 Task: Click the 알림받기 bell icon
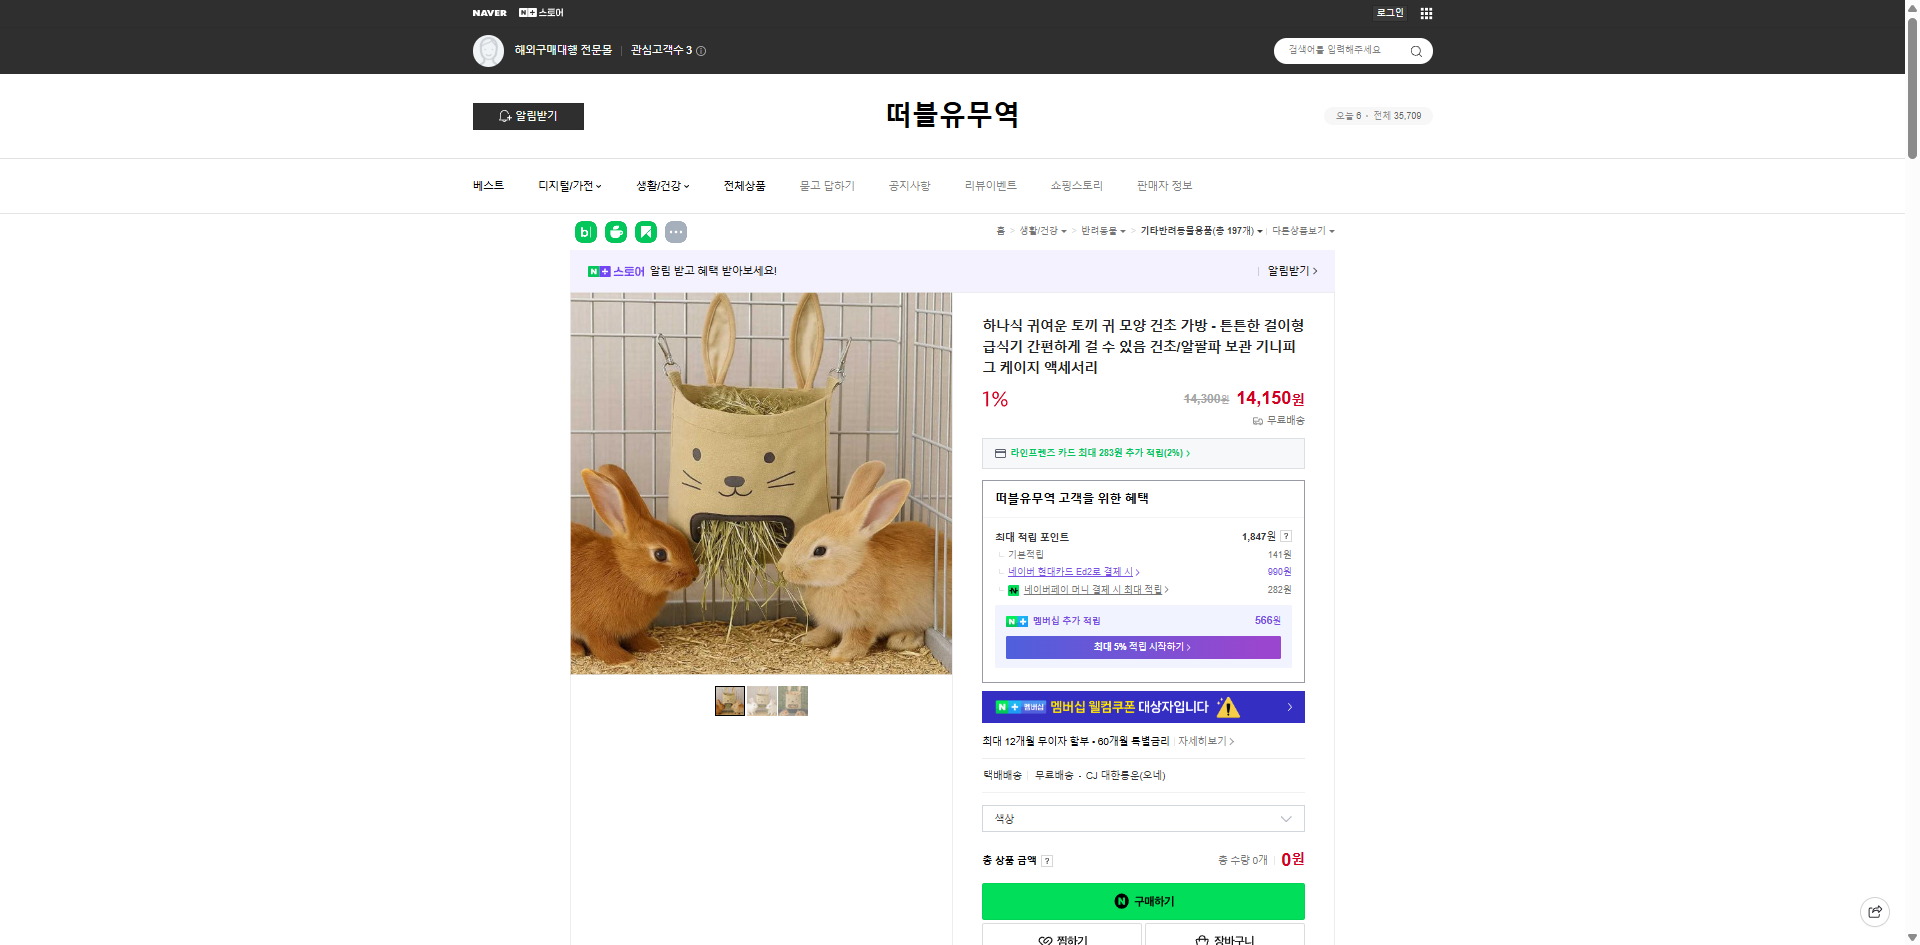pos(504,116)
